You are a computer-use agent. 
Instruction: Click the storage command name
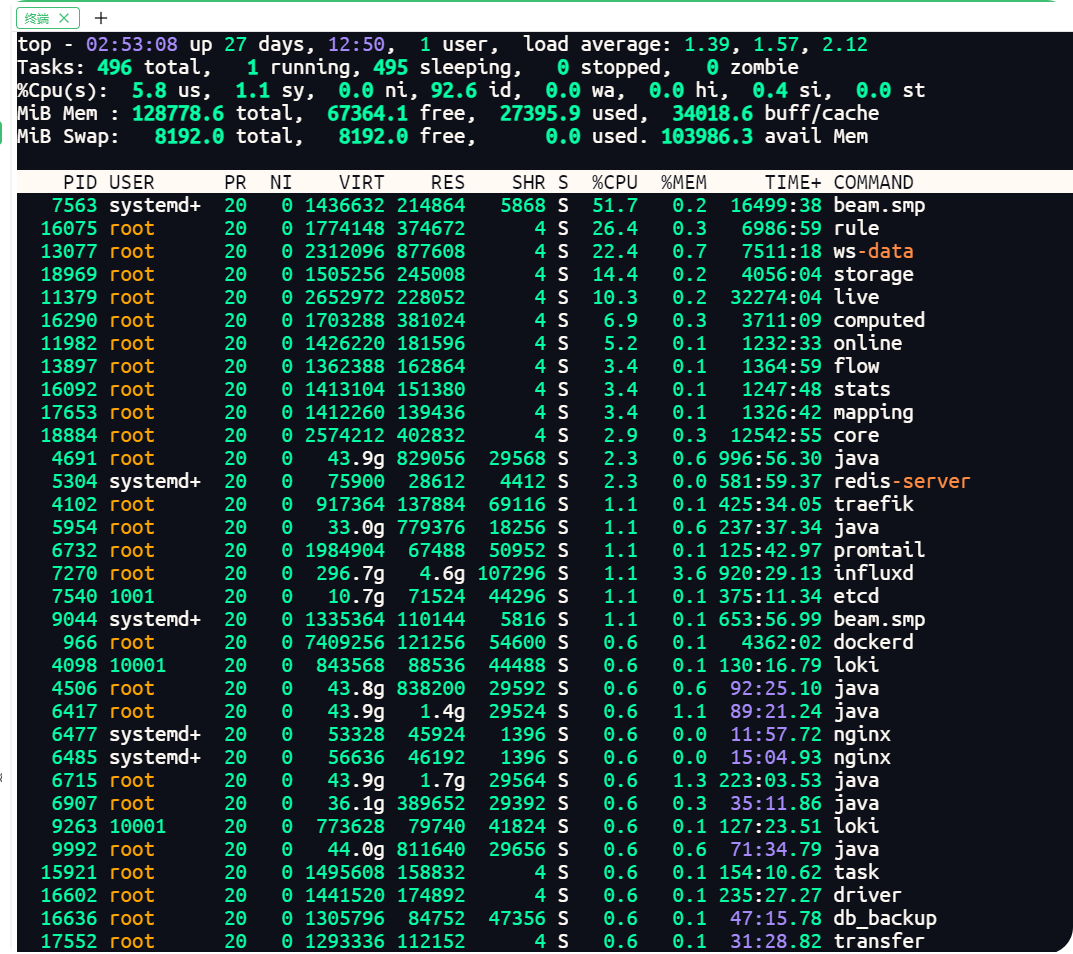click(873, 274)
